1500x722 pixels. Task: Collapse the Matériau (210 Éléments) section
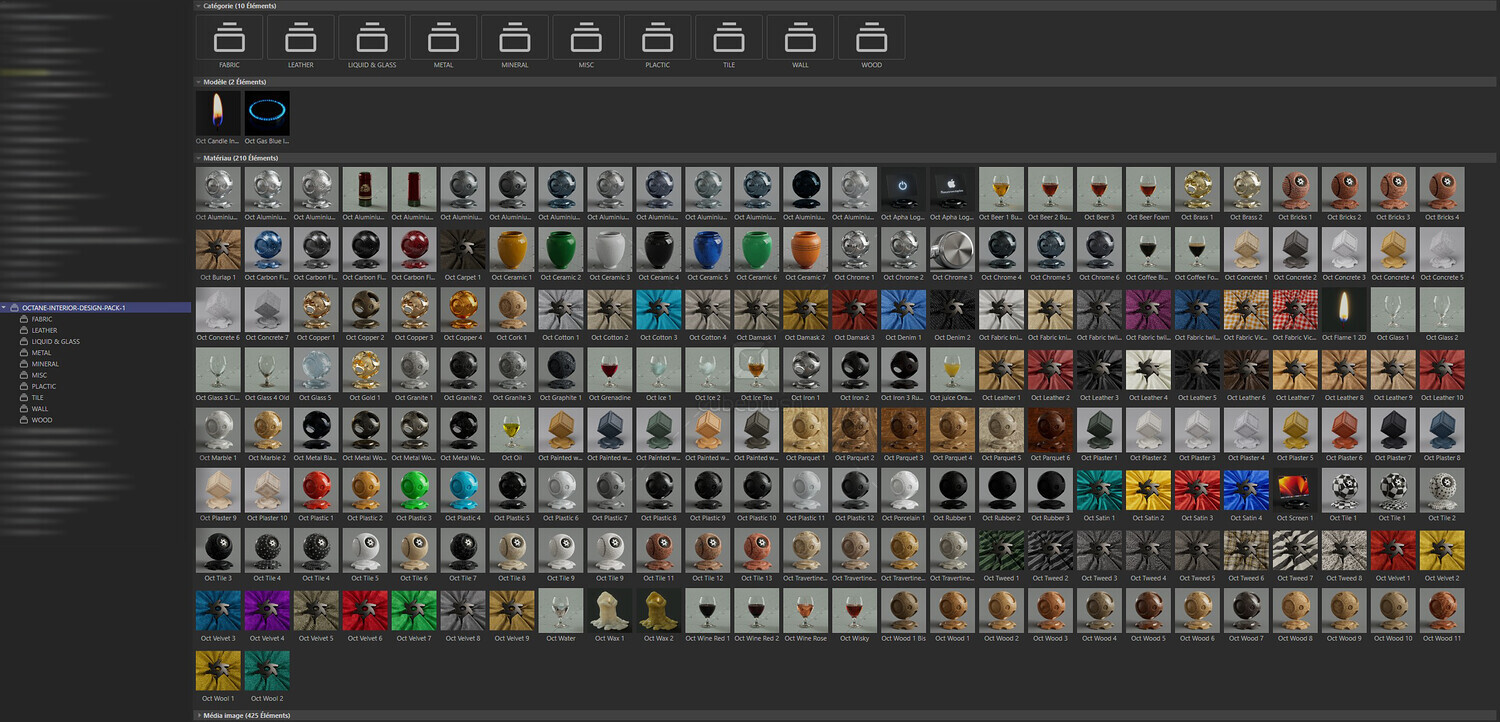(x=198, y=158)
